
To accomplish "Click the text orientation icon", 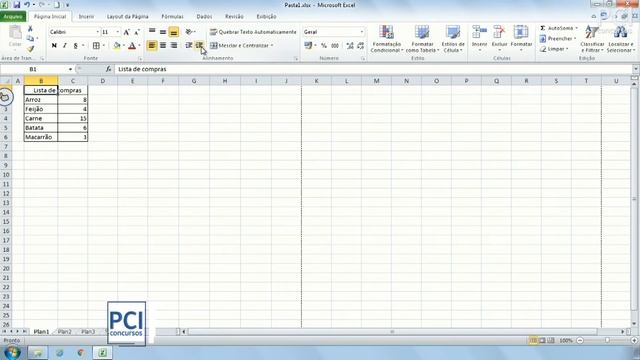I will (189, 31).
